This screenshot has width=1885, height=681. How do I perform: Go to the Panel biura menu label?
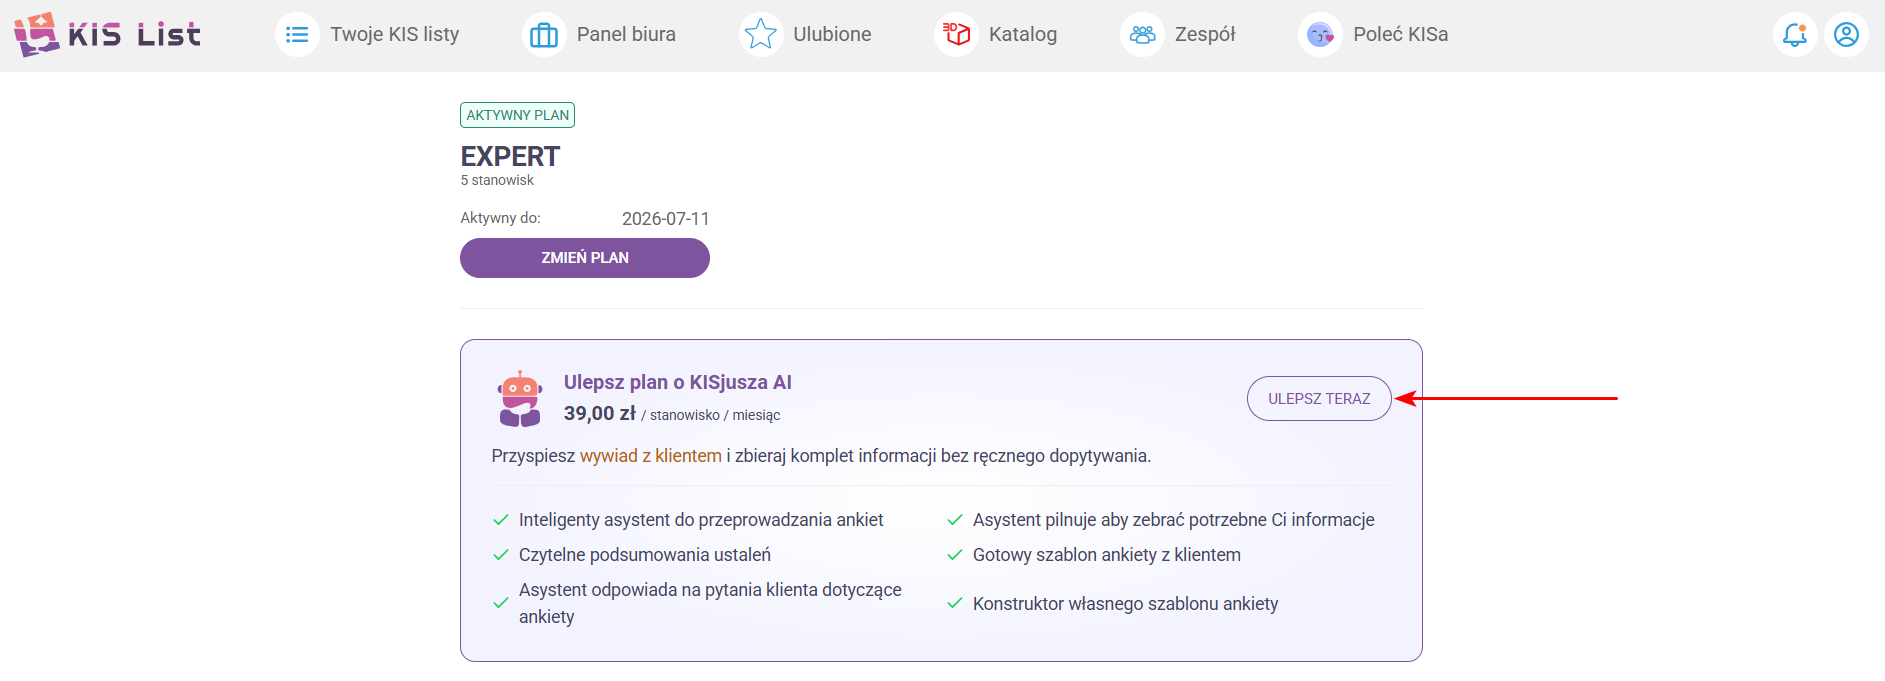[626, 35]
